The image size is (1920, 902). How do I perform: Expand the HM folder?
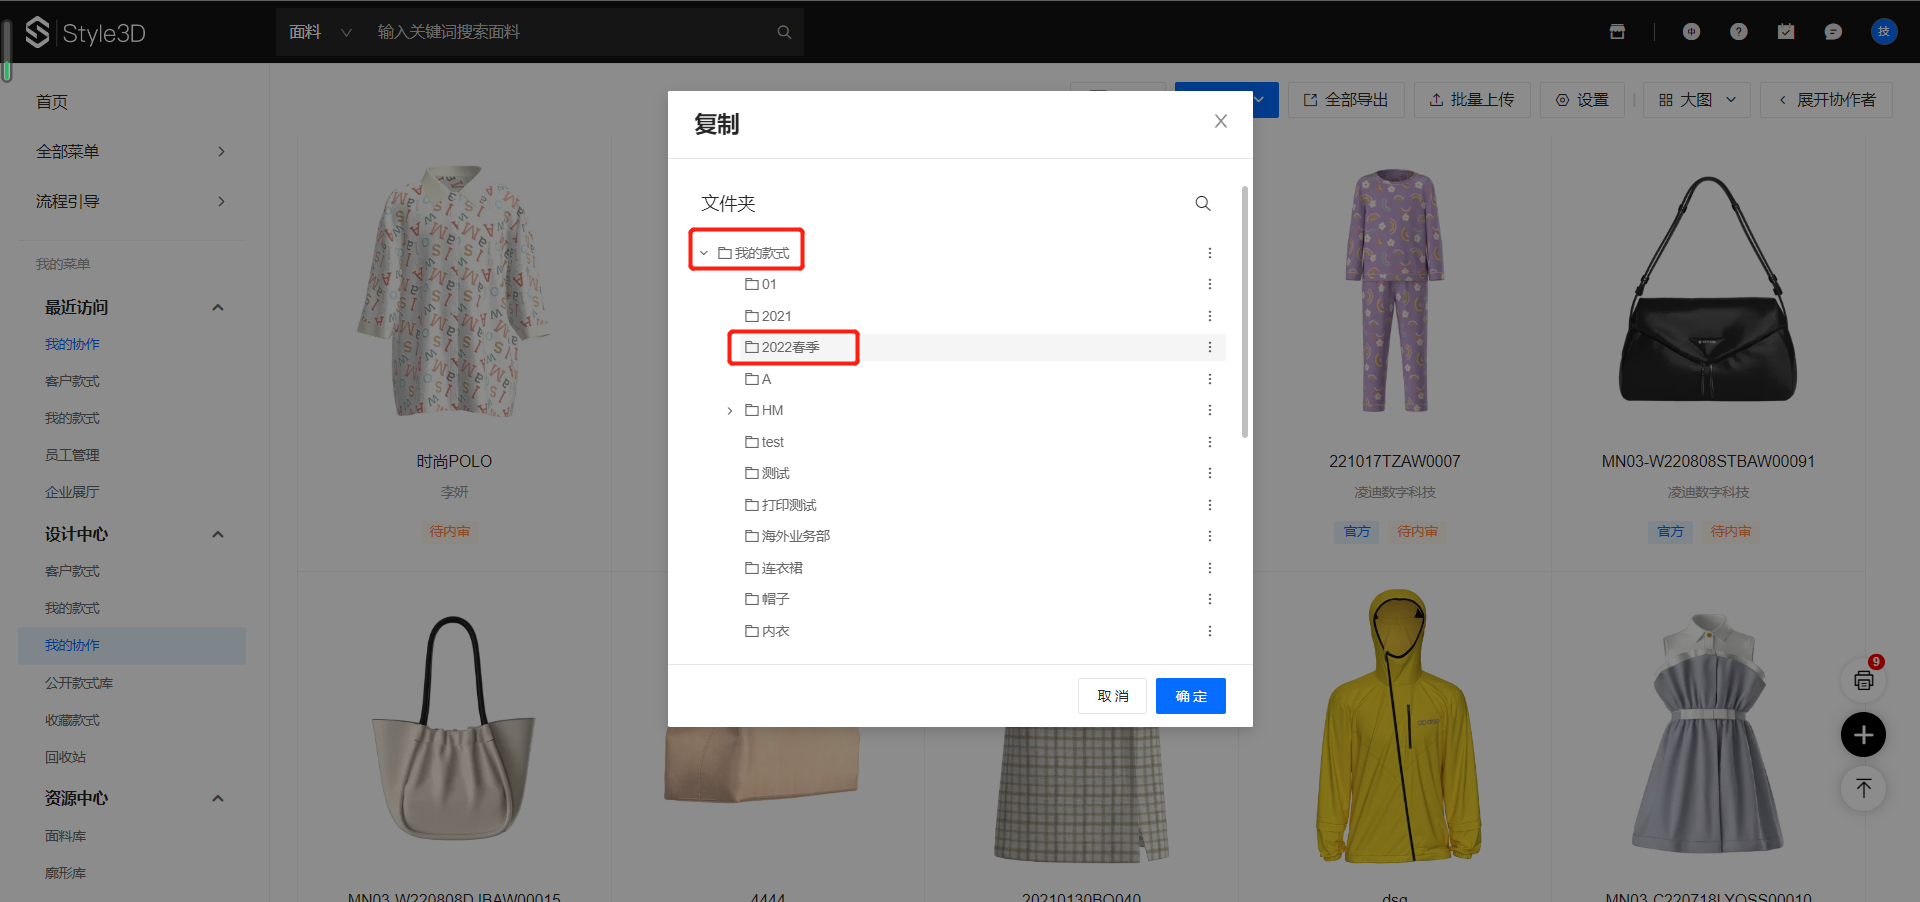[730, 410]
